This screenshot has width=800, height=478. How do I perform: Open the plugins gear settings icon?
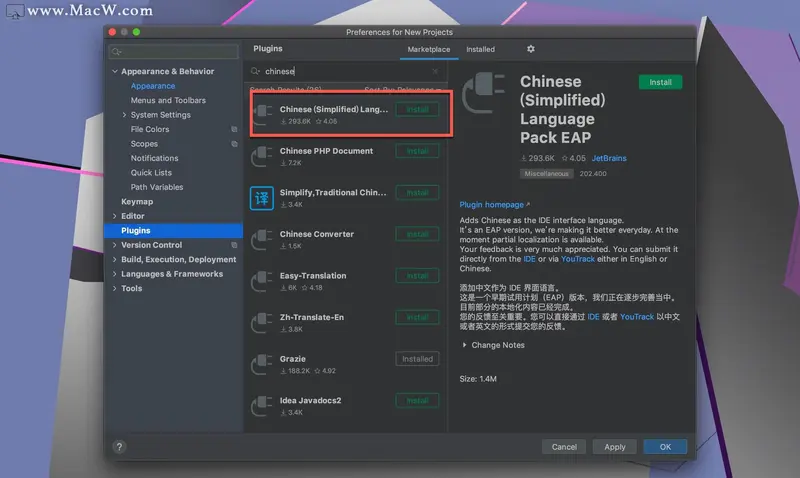tap(531, 49)
